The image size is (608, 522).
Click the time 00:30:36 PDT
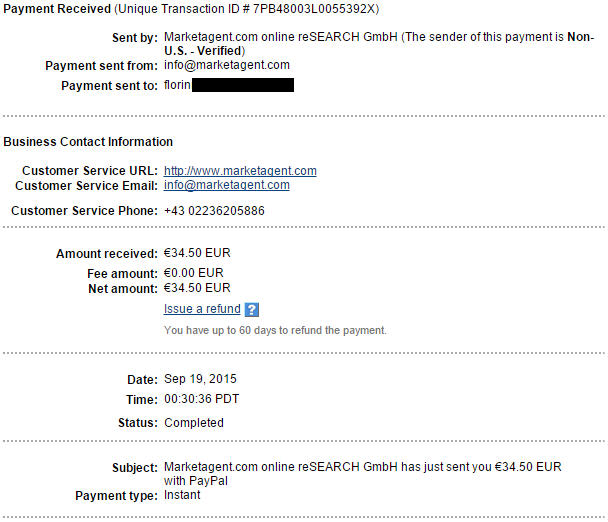202,399
